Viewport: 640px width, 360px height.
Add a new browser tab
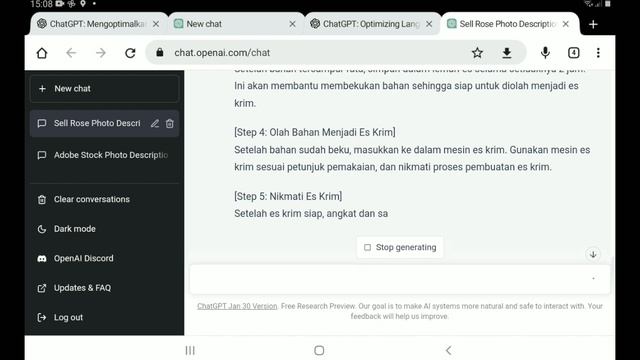coord(593,24)
